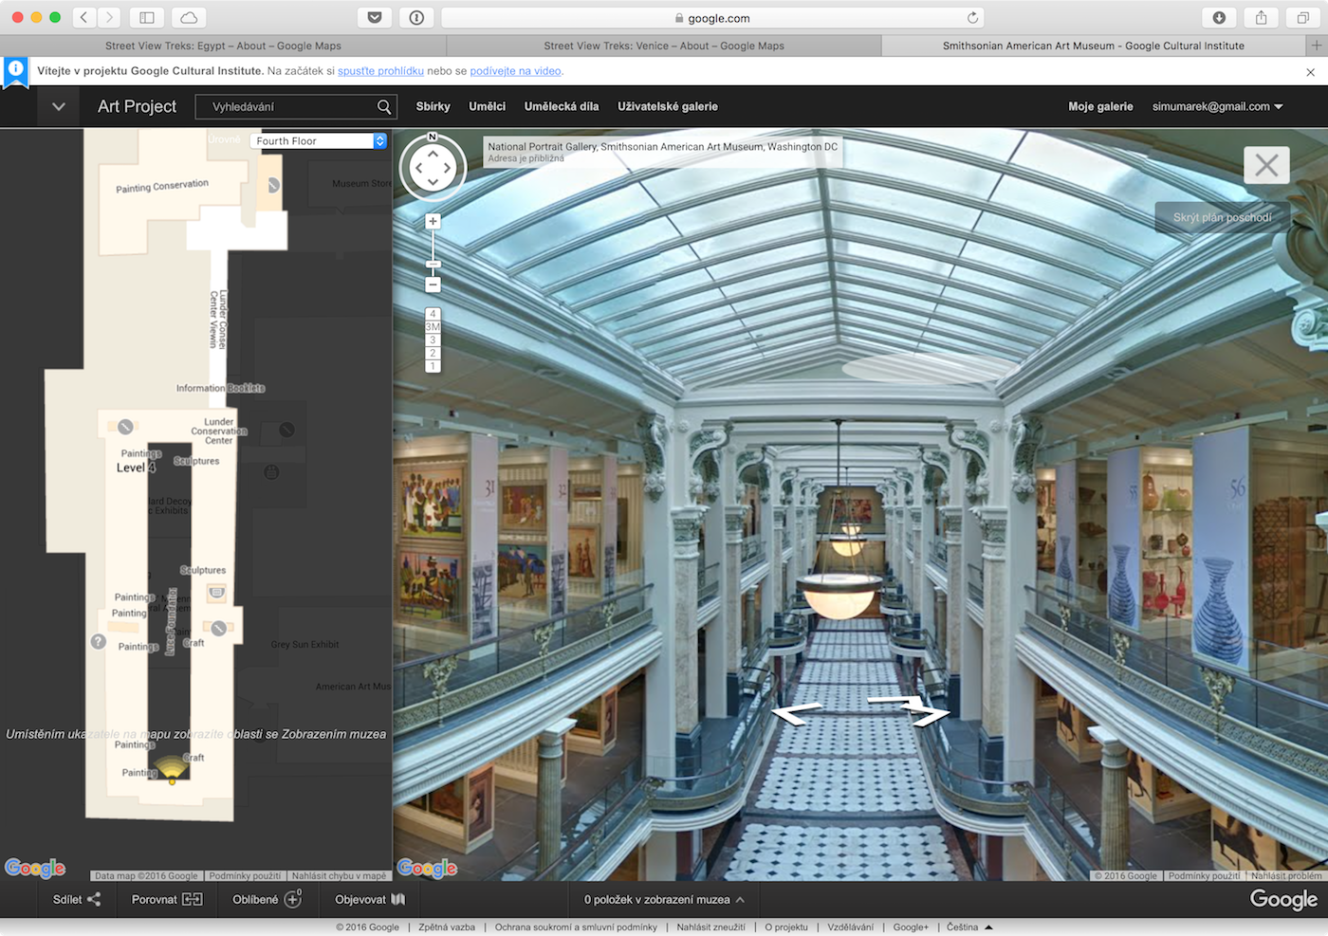
Task: Open the Vzdělávání footer link
Action: [x=850, y=927]
